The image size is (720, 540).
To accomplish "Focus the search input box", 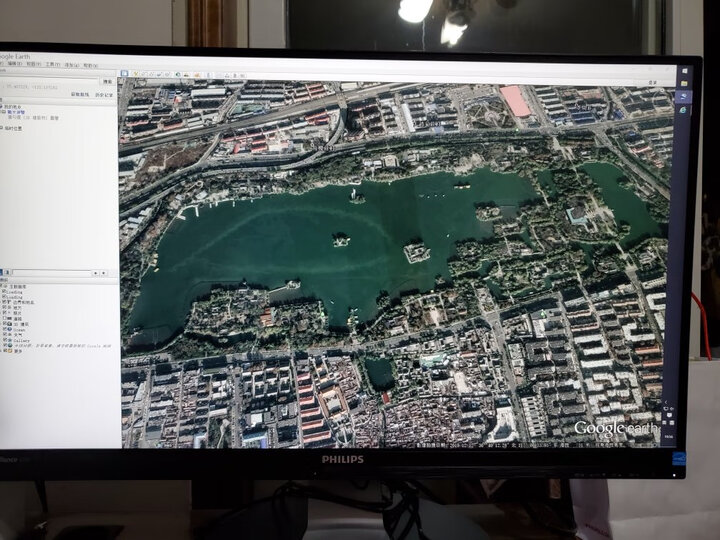I will click(x=49, y=81).
